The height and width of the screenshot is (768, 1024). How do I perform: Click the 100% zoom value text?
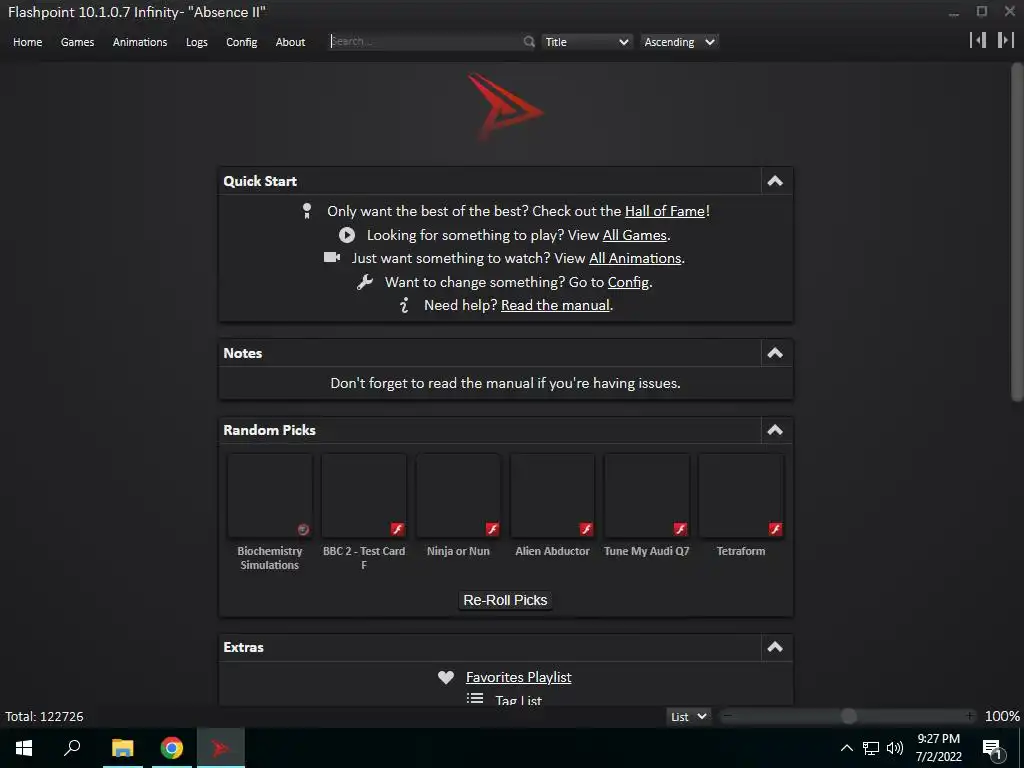[x=1002, y=716]
